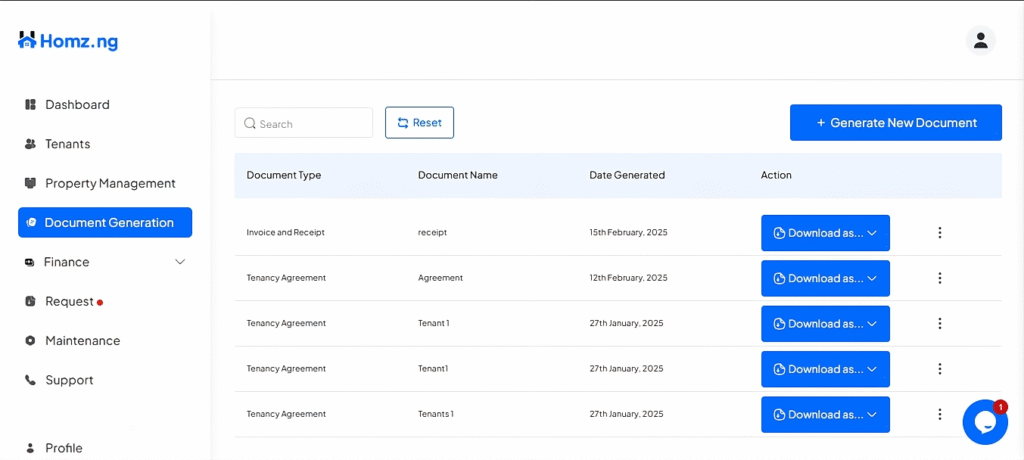Click the Reset arrows icon
This screenshot has height=460, width=1024.
point(402,123)
